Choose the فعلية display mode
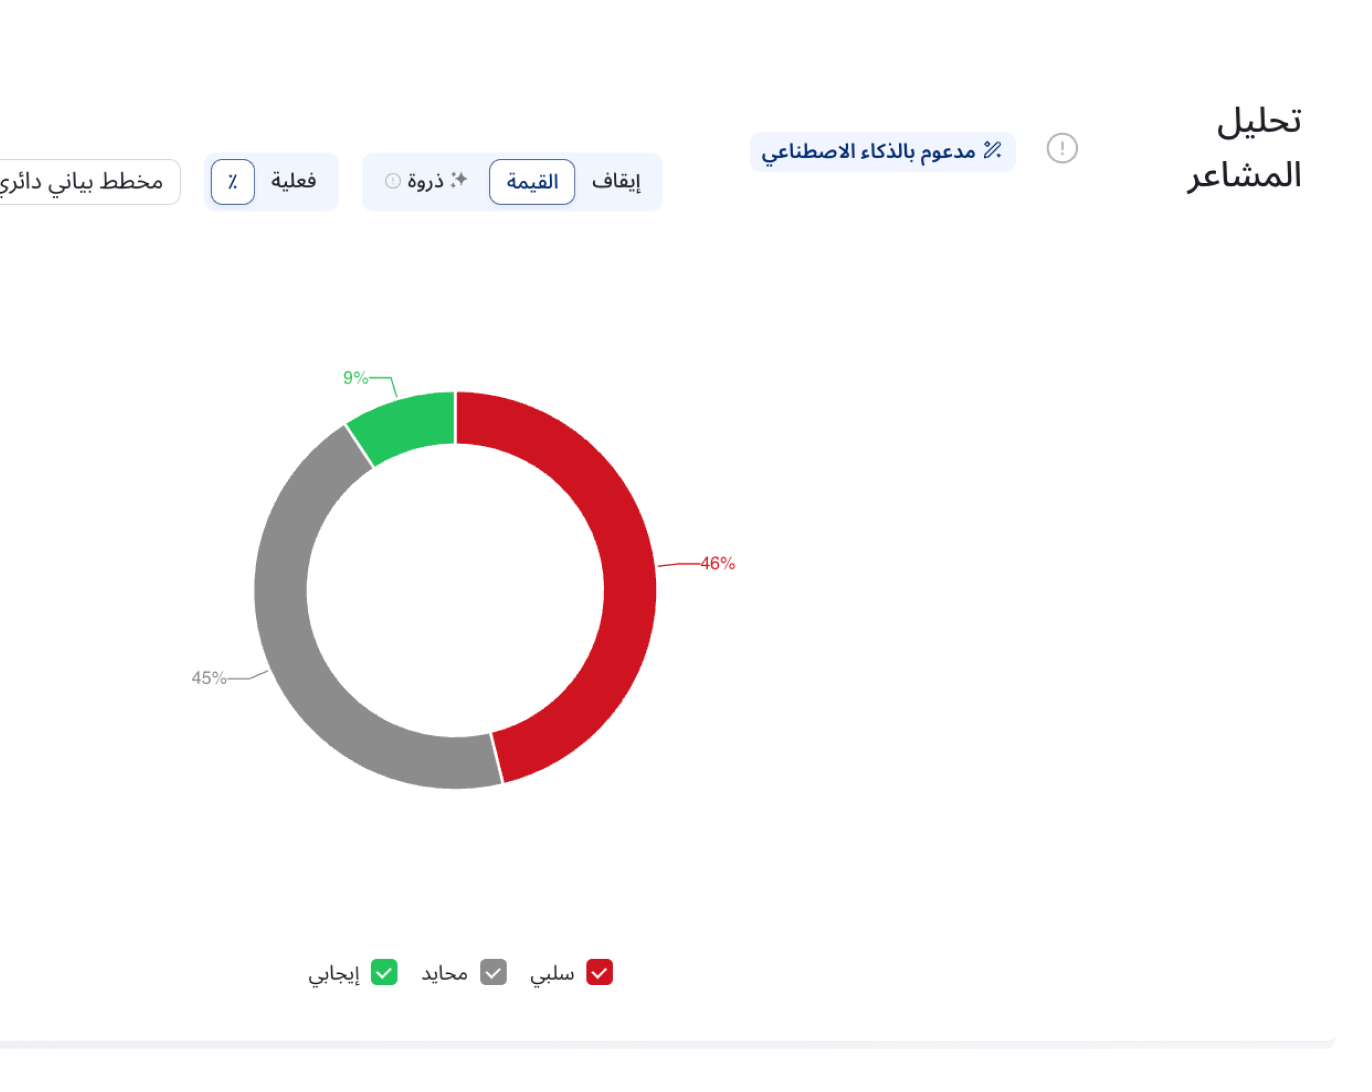The height and width of the screenshot is (1092, 1372). pyautogui.click(x=294, y=181)
